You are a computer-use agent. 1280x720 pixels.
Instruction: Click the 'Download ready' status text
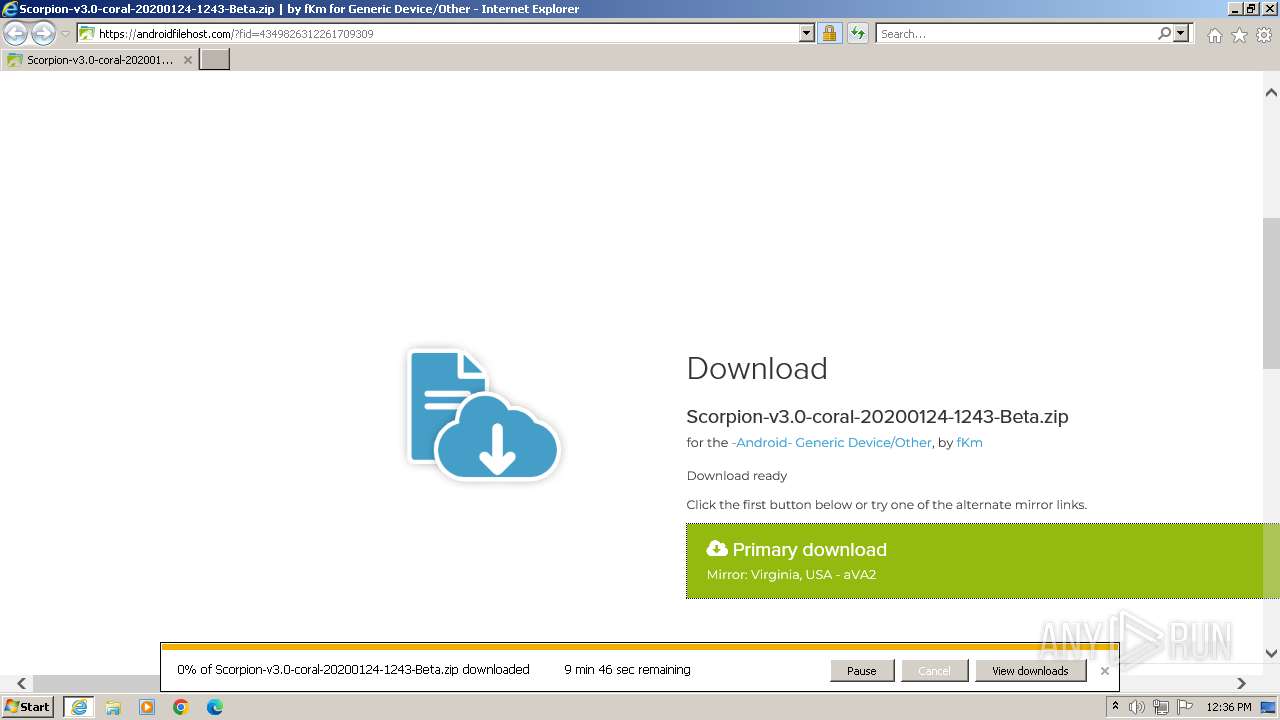point(736,476)
